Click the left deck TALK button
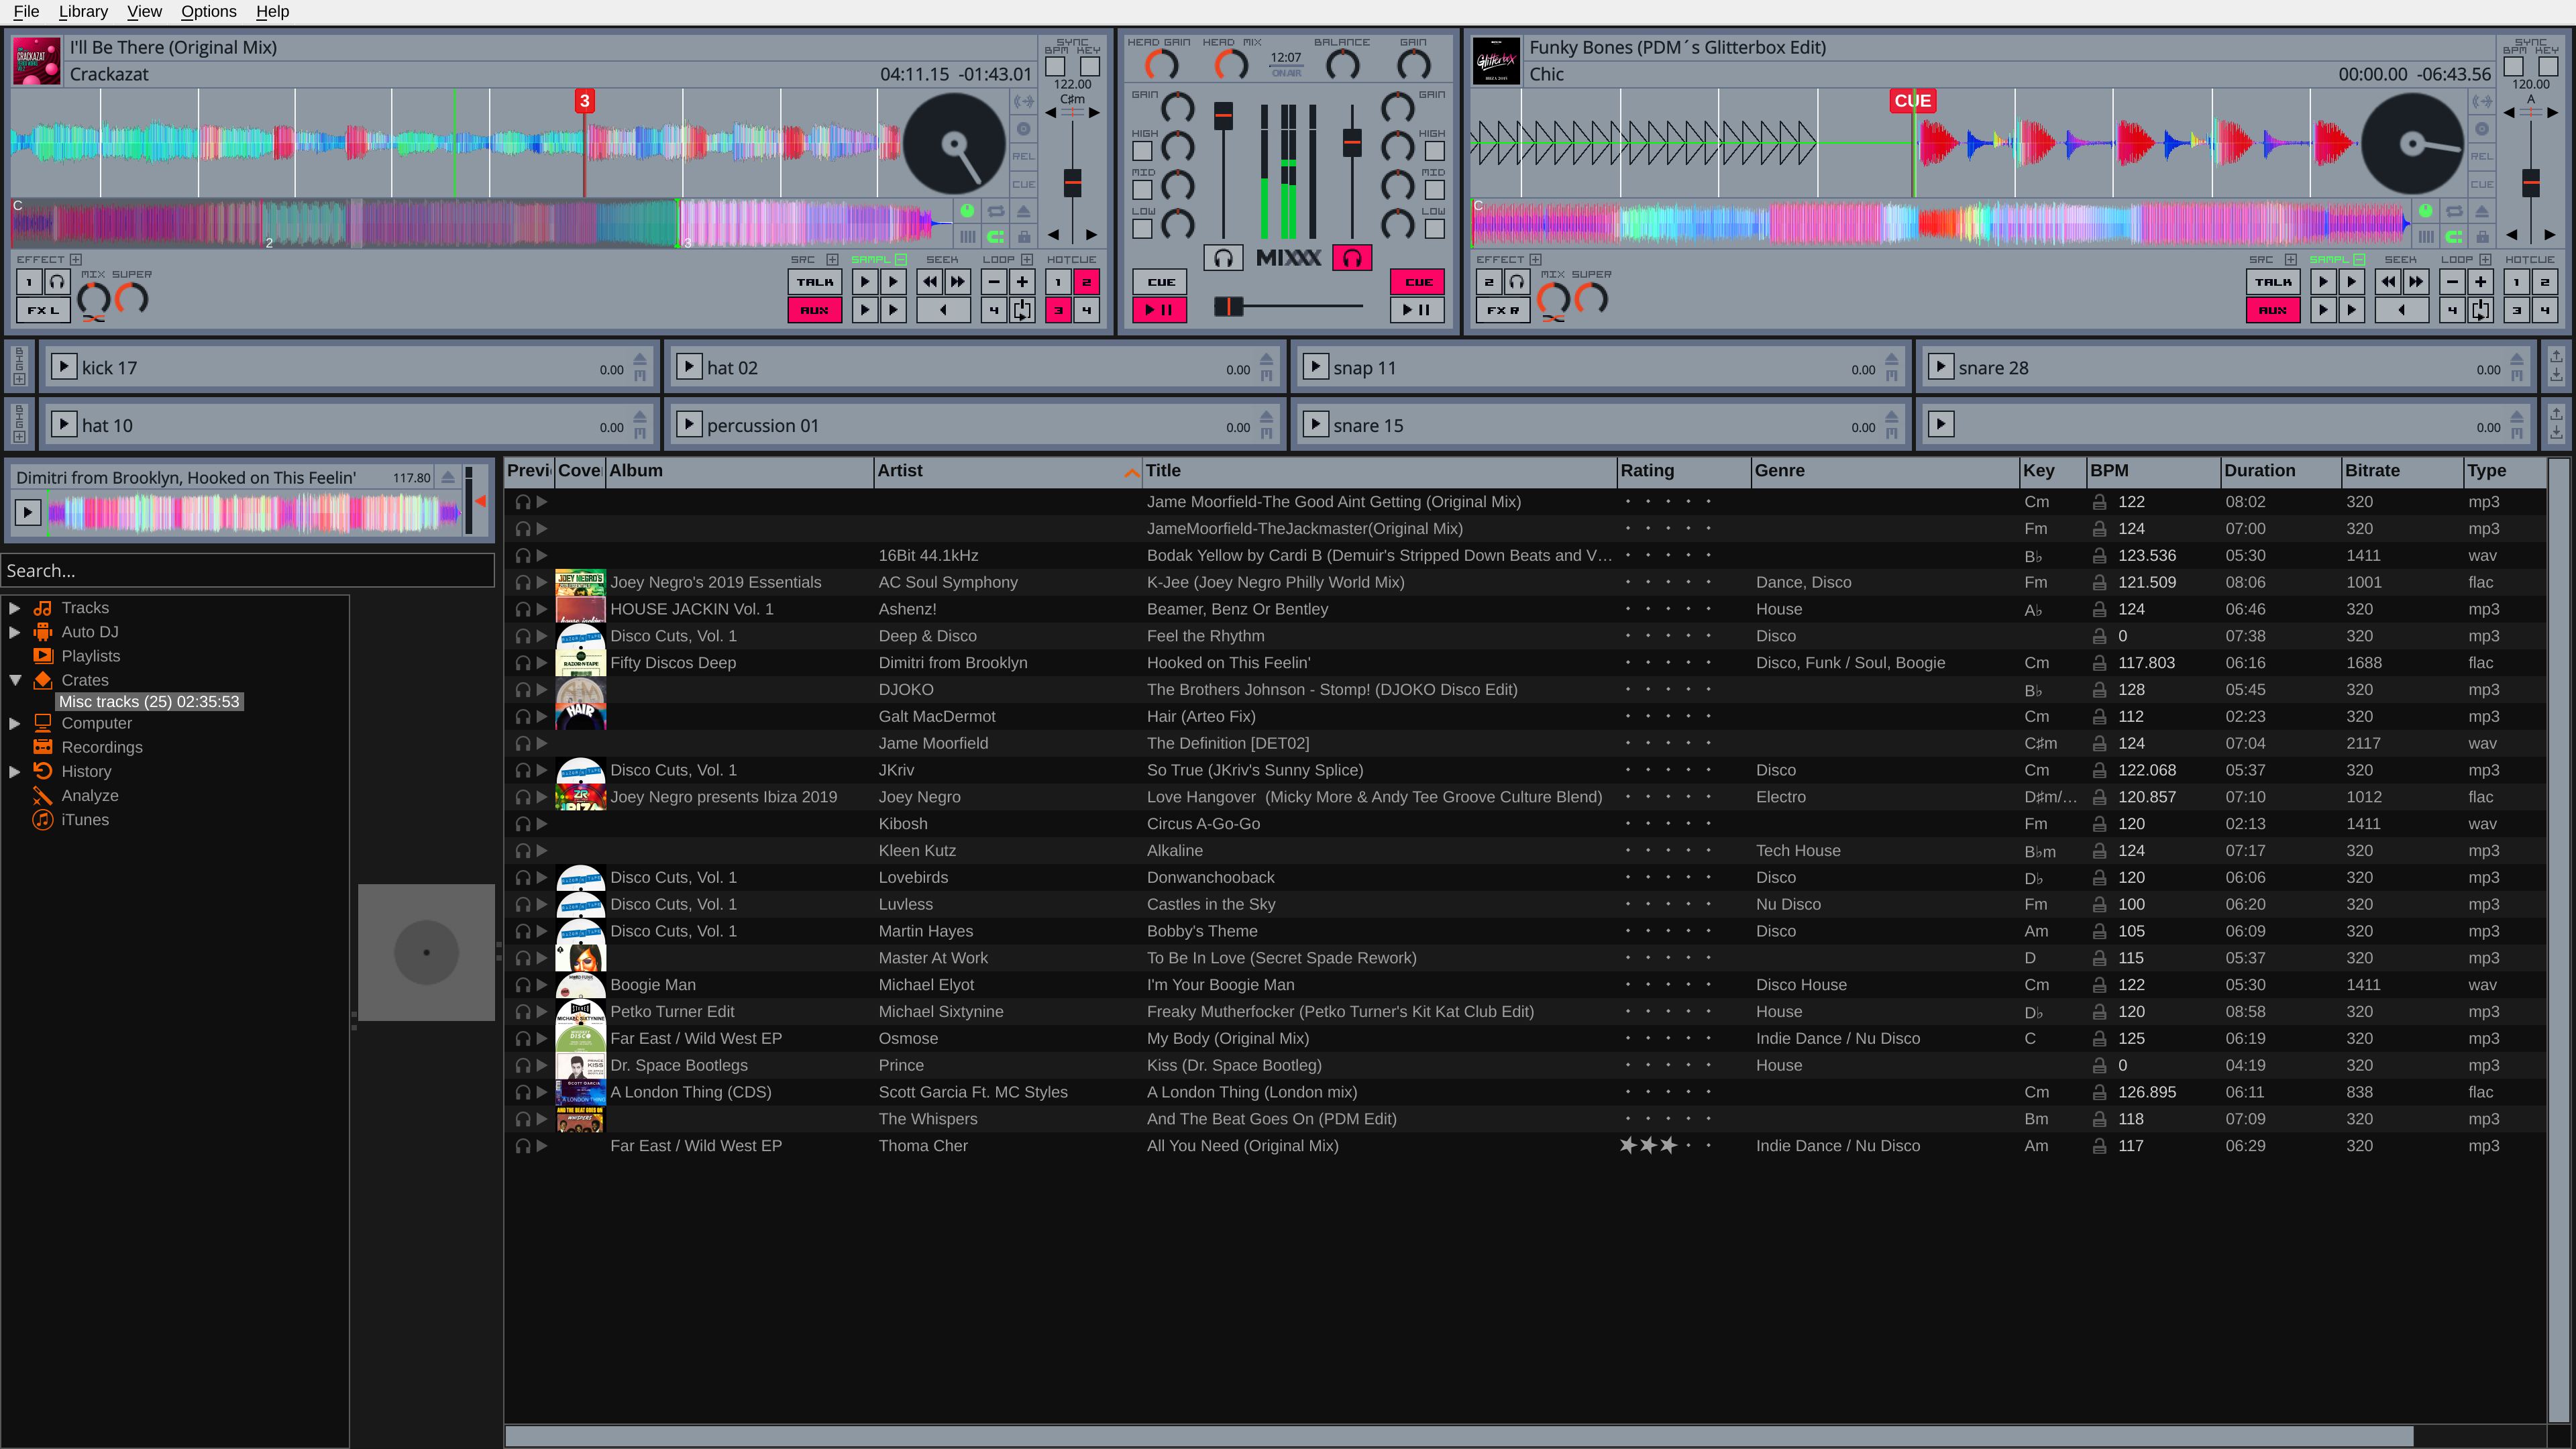Screen dimensions: 2576x1449 (814, 282)
